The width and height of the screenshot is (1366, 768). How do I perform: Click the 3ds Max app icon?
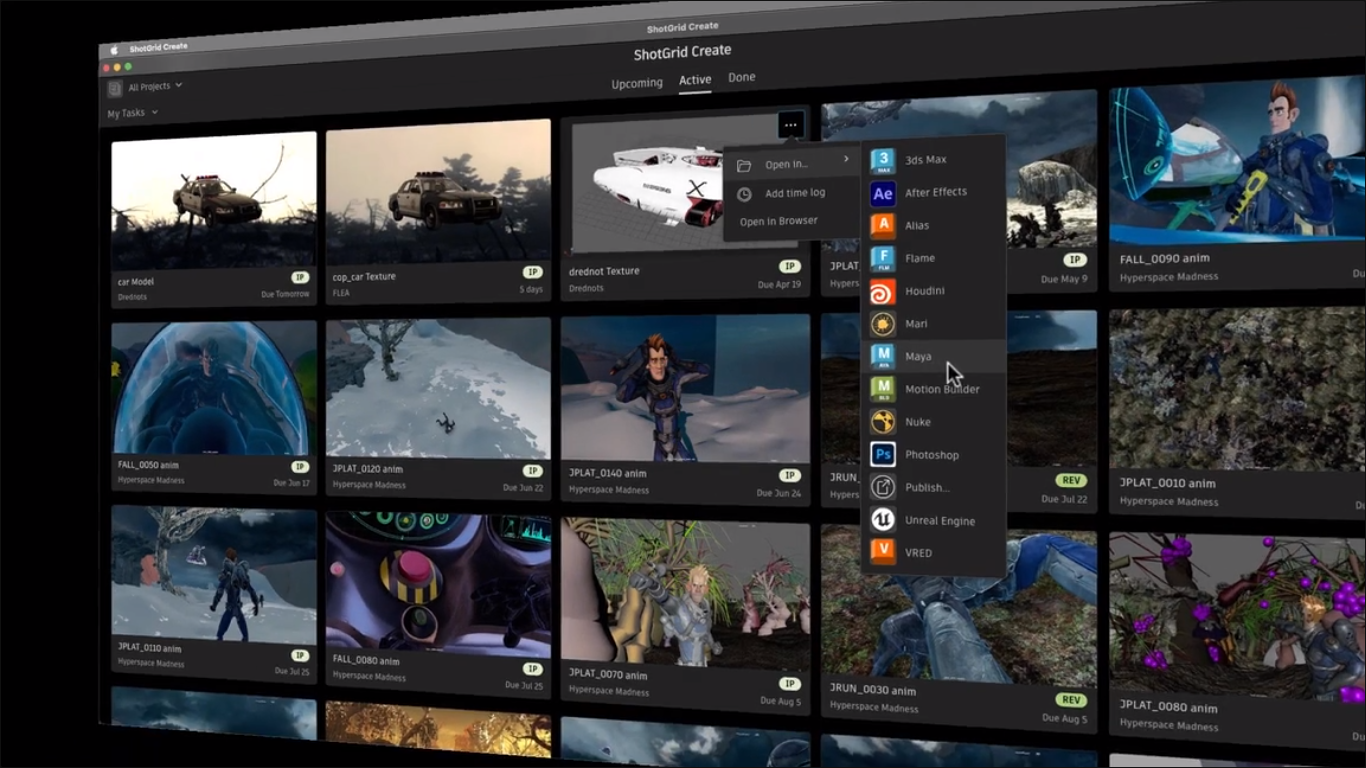883,161
